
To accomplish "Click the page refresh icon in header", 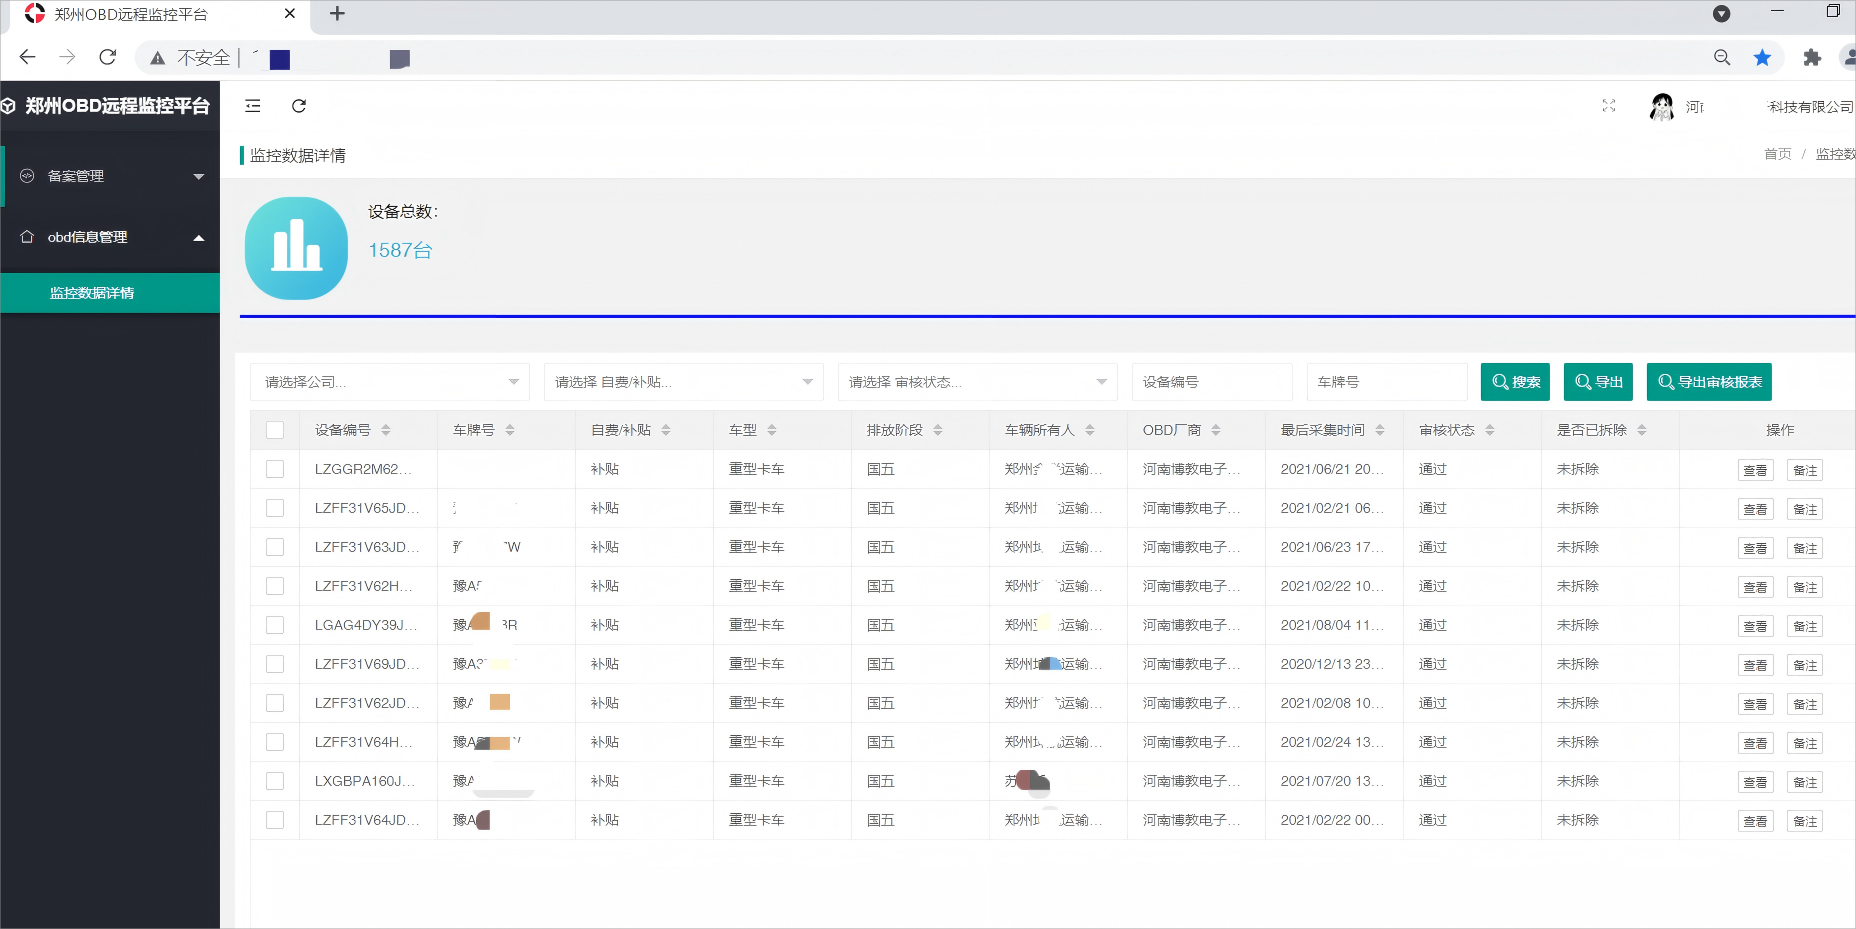I will (299, 106).
